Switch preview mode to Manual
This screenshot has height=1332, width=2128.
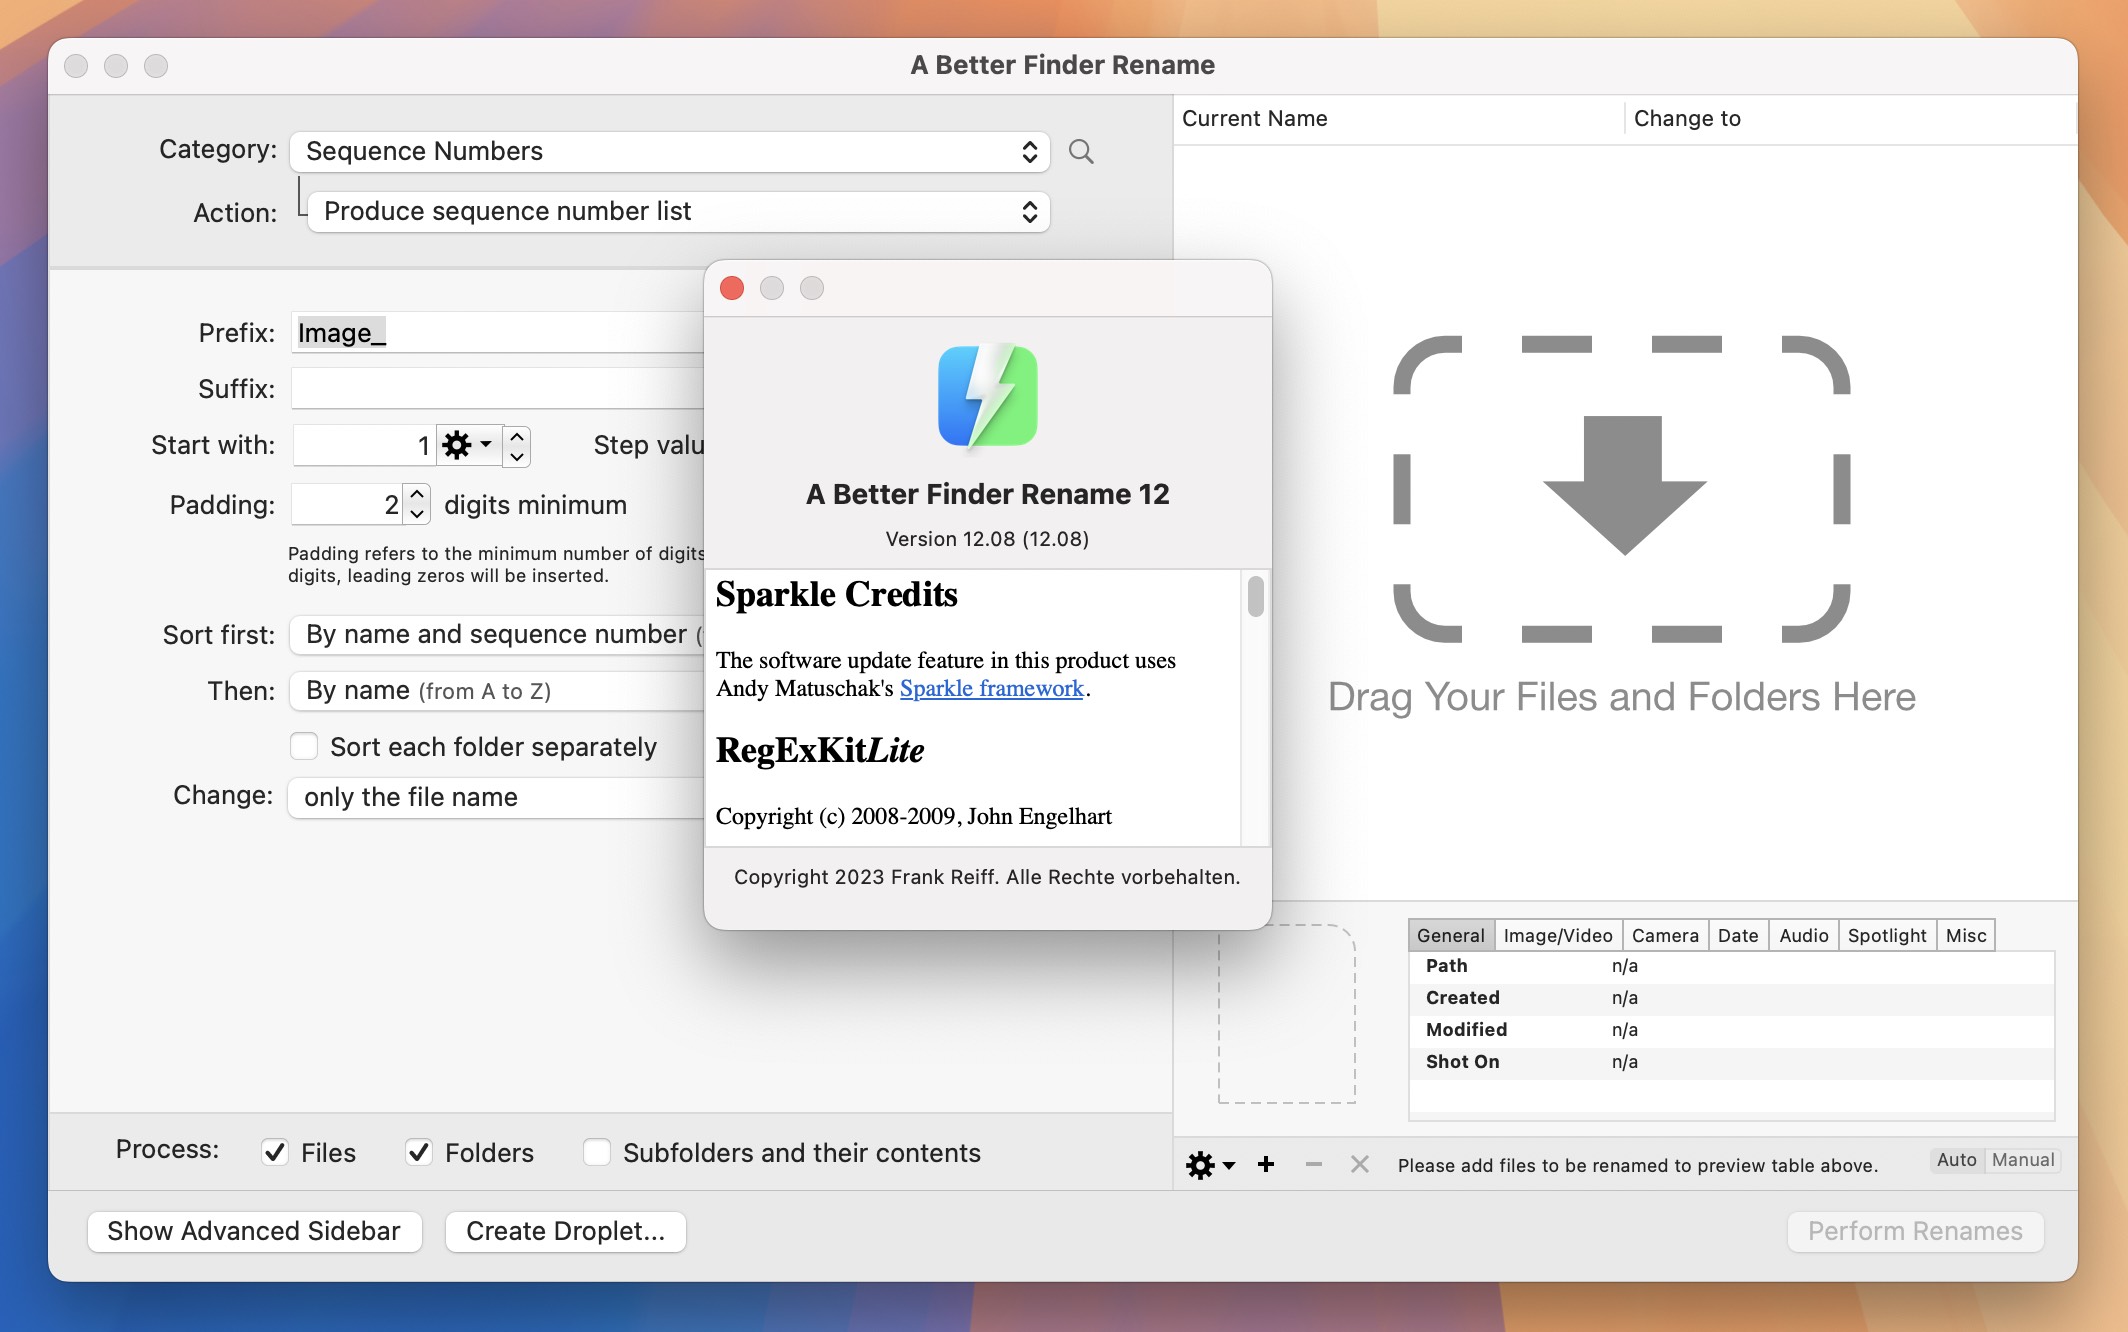(2022, 1160)
